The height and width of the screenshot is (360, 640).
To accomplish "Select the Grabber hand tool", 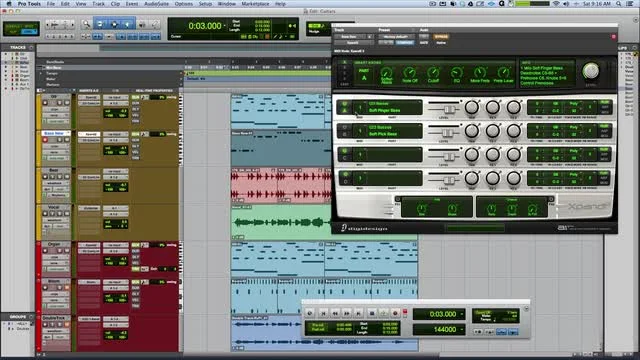I will pos(128,24).
